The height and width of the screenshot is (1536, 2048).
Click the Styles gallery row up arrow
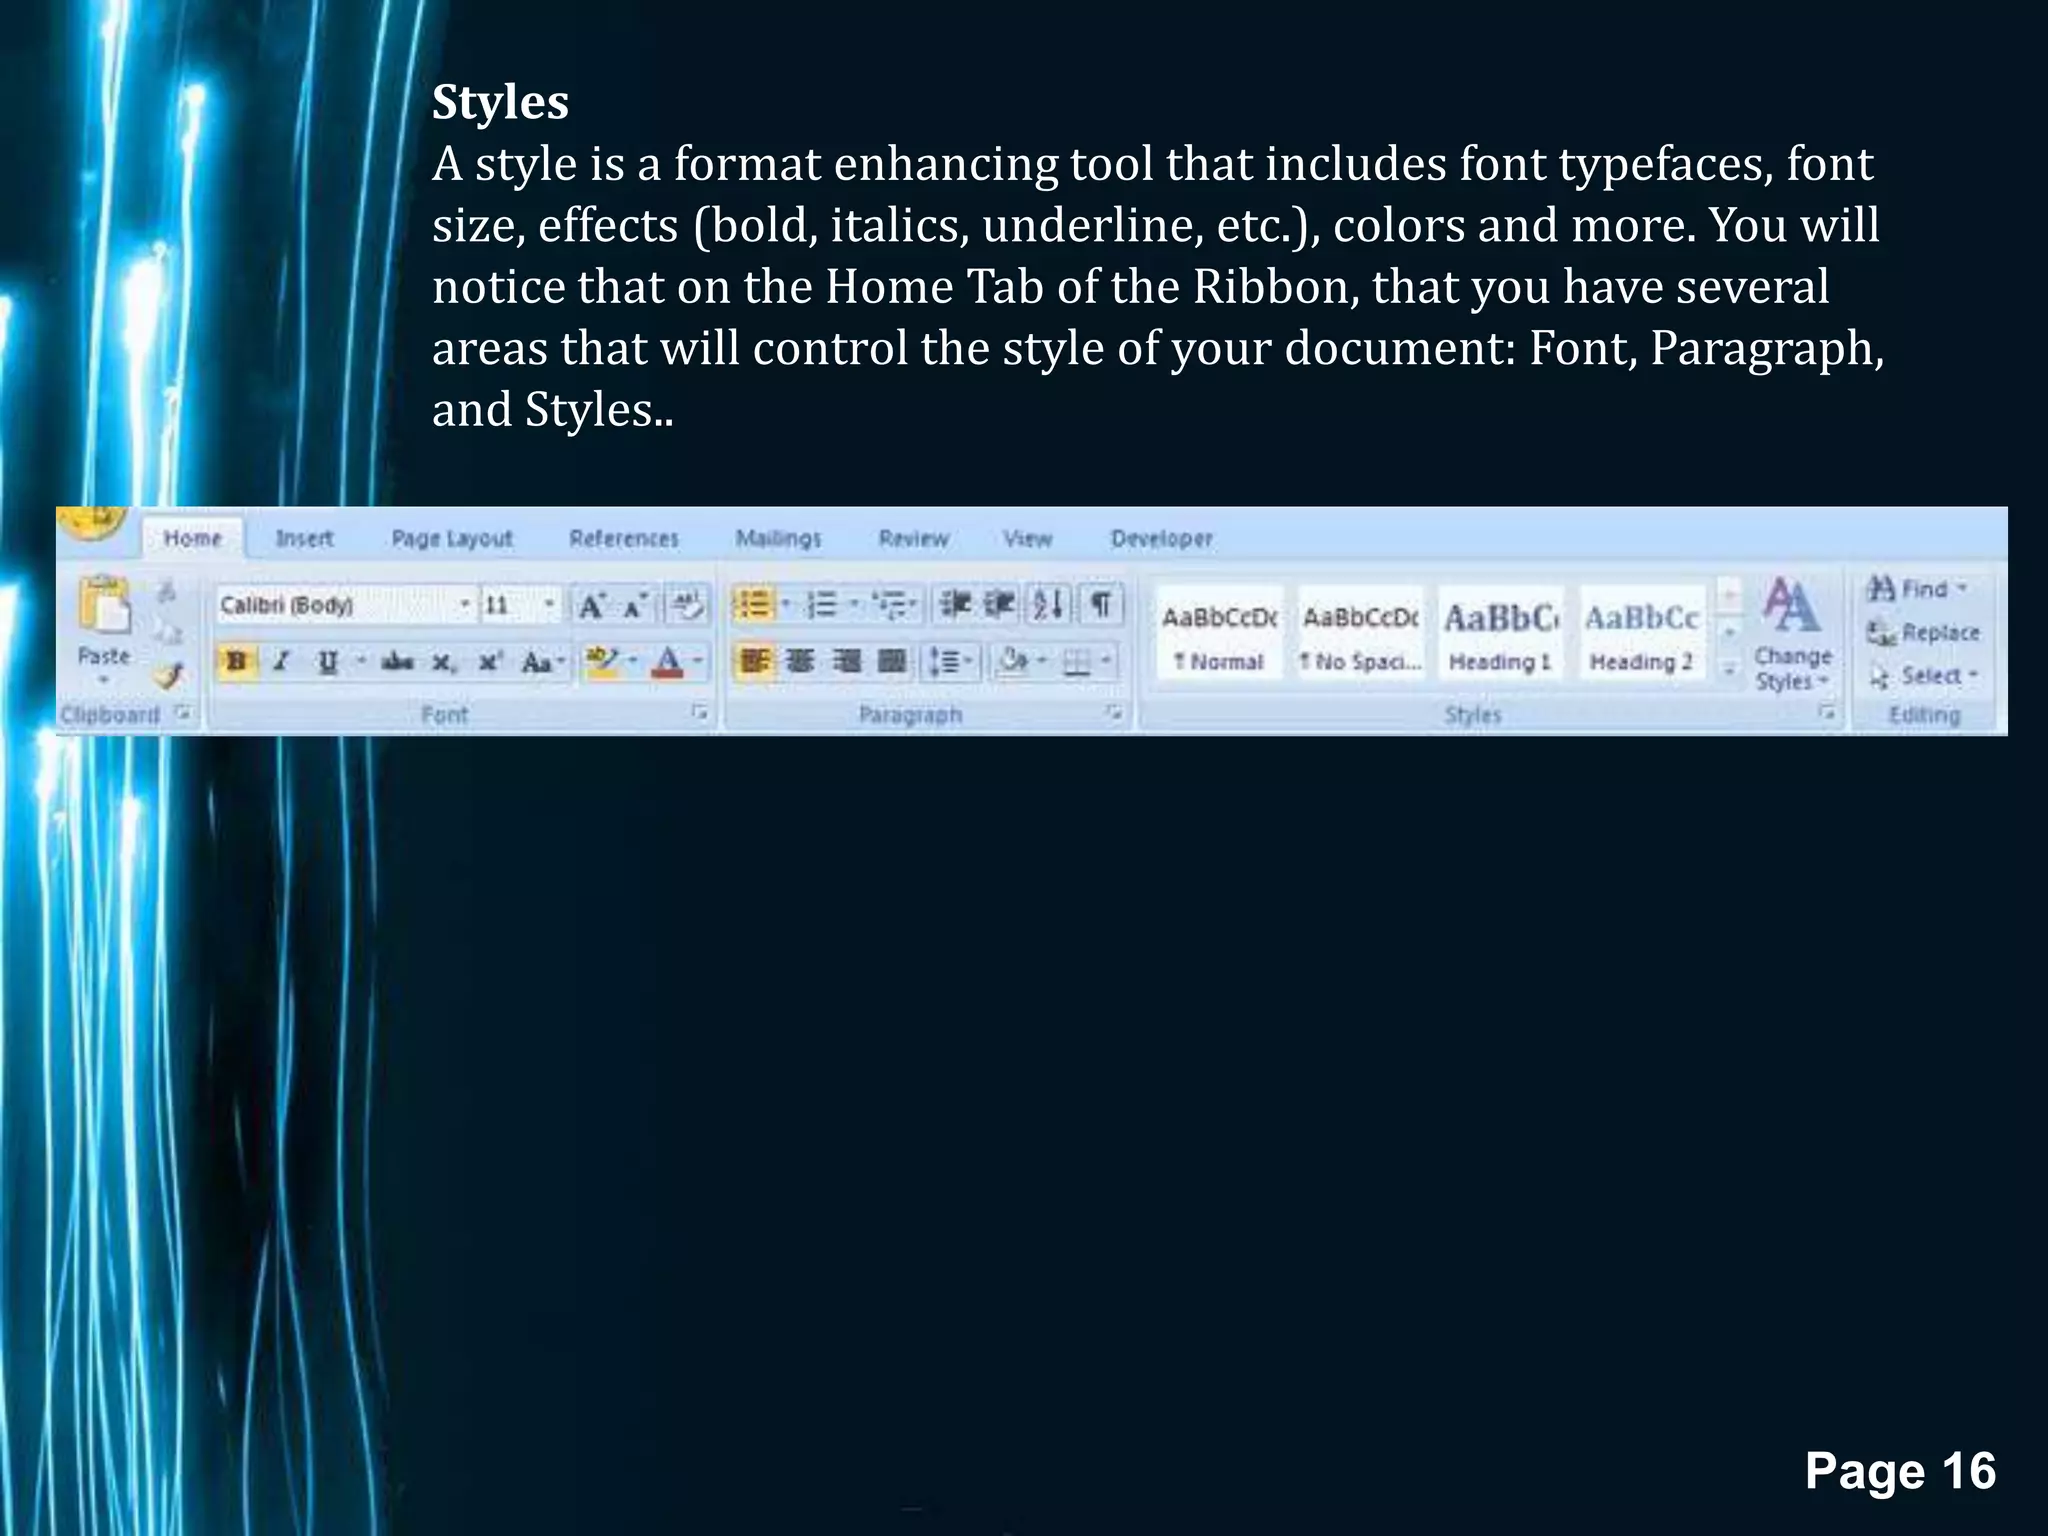click(x=1728, y=595)
